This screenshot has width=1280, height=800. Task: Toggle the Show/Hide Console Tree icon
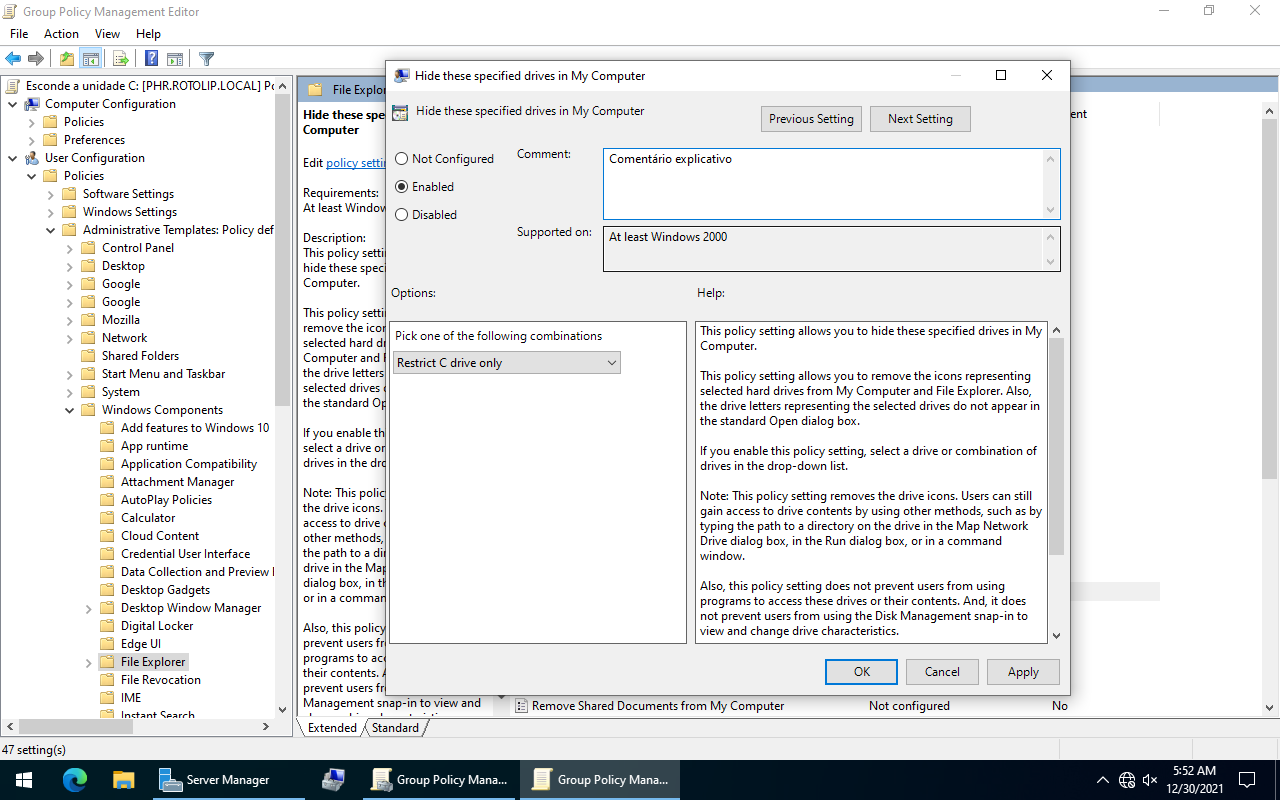point(91,58)
